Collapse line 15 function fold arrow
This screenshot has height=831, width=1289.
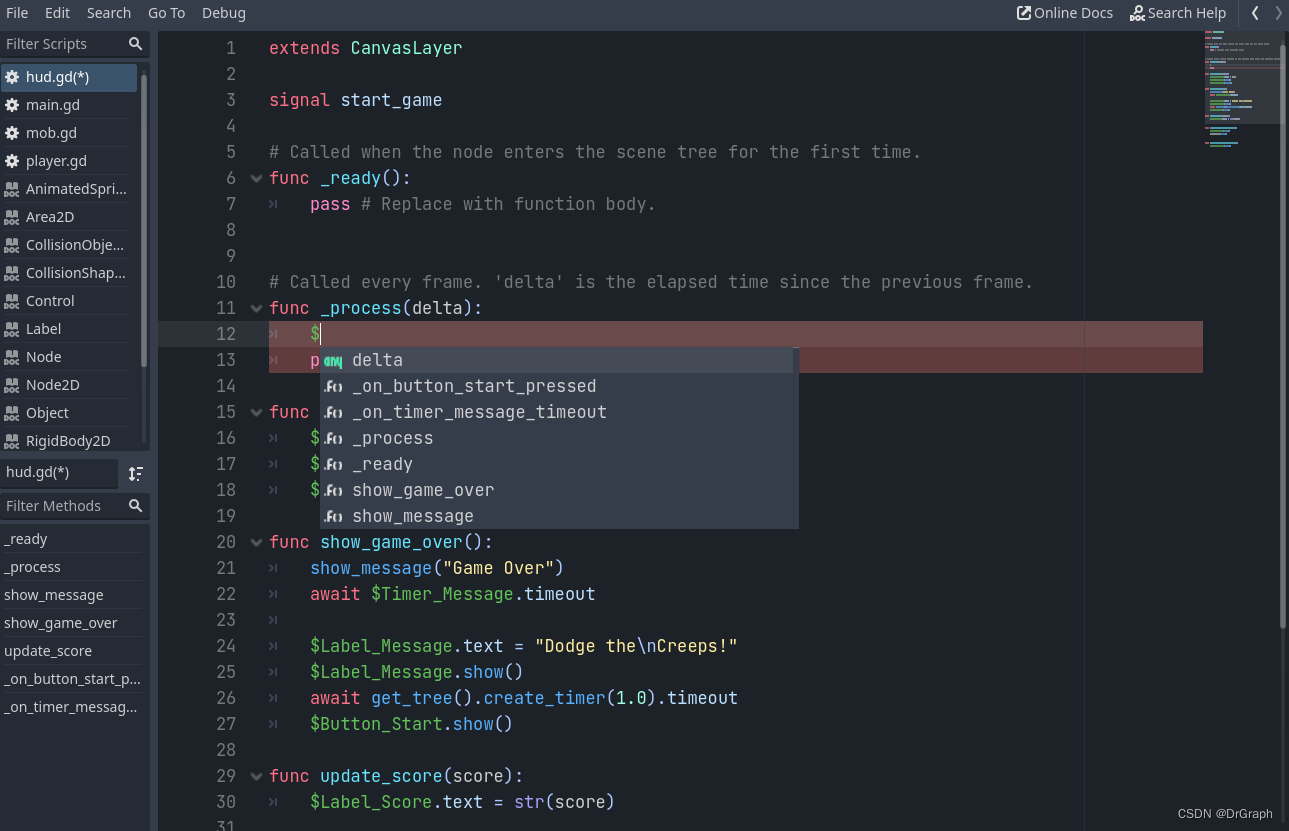point(257,412)
